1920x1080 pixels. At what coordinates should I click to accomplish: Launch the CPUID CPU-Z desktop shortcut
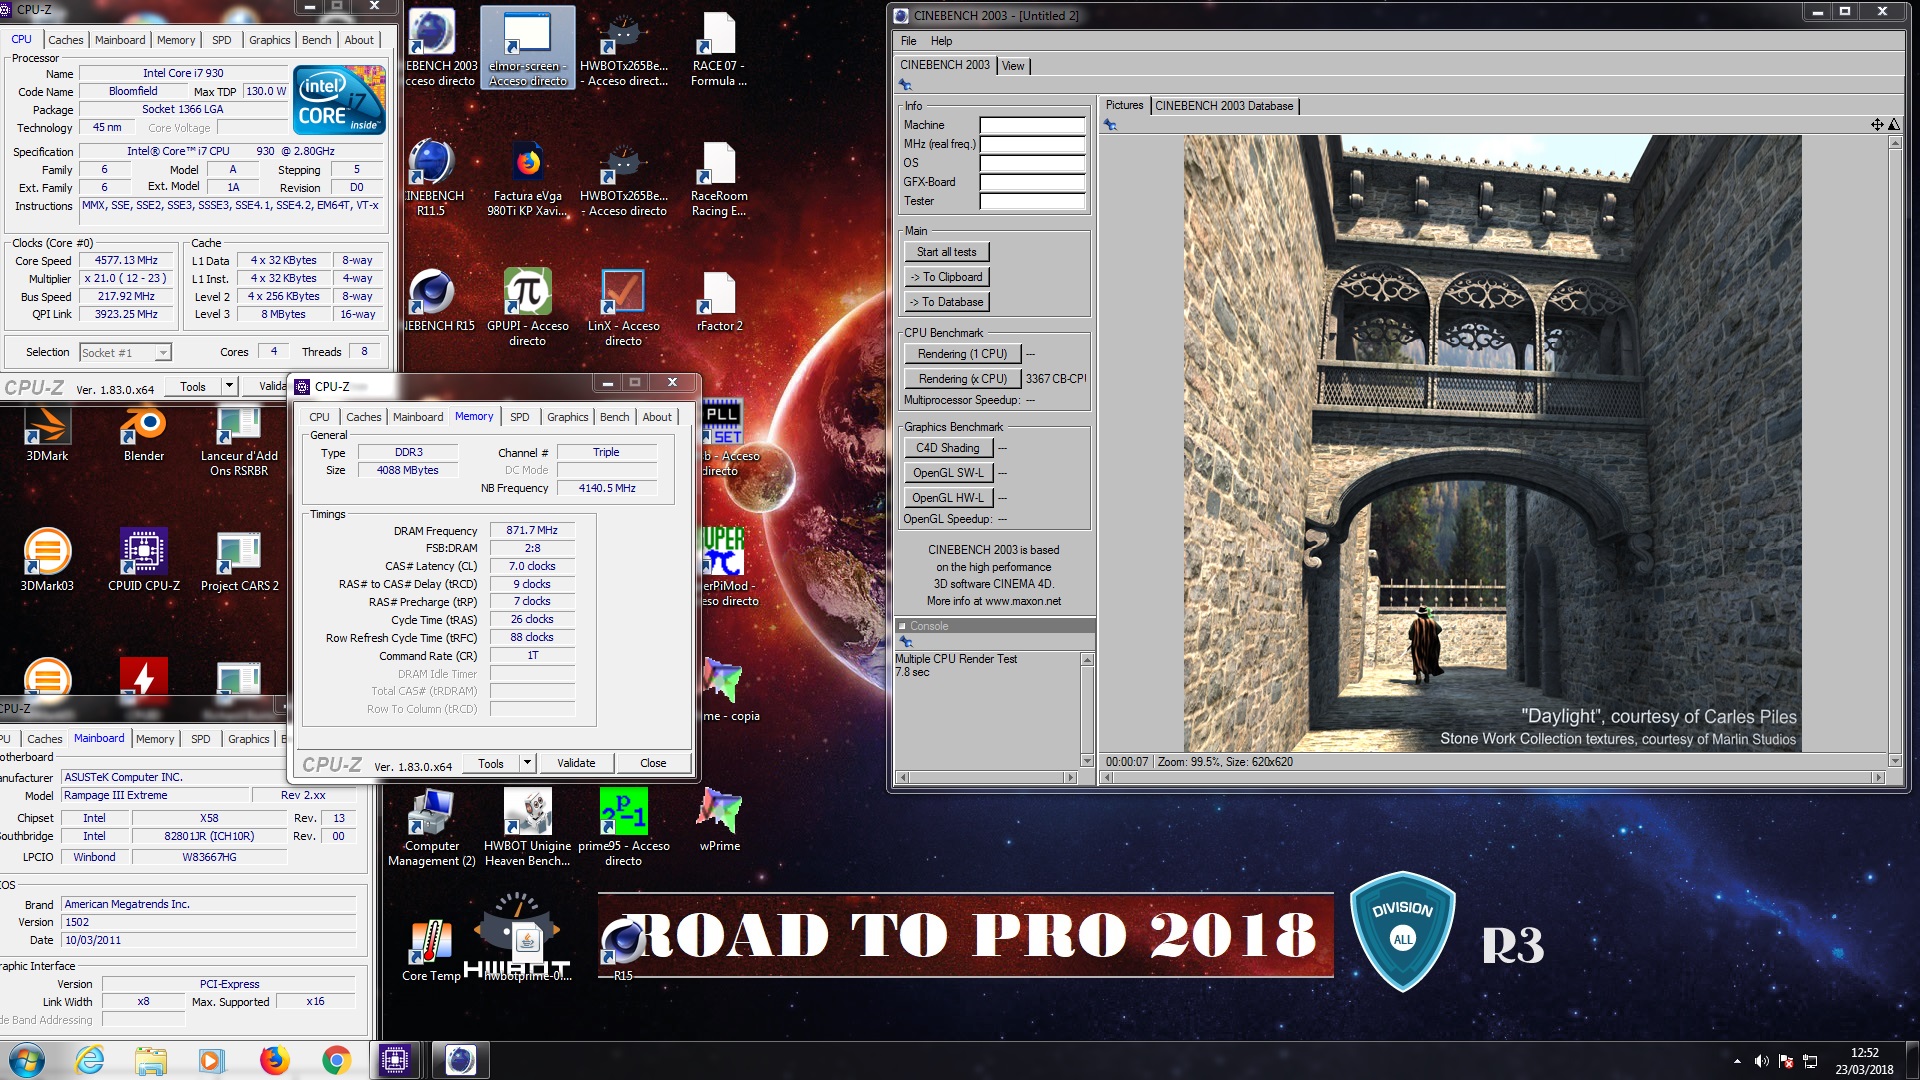[x=144, y=560]
